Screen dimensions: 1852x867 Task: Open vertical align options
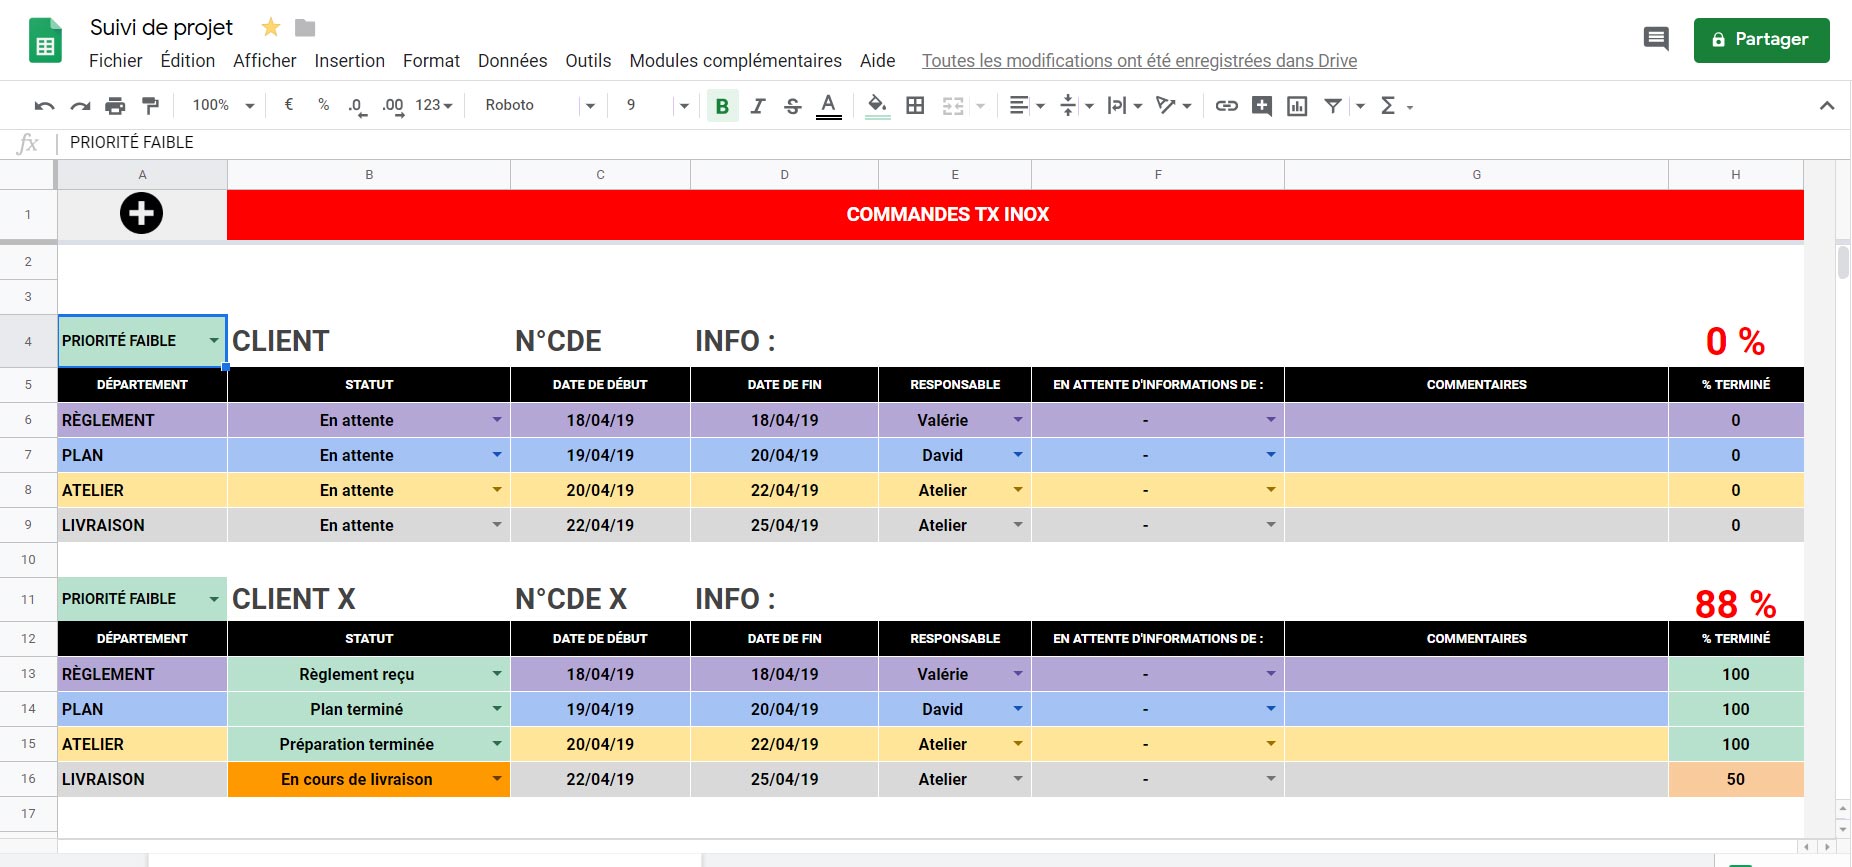(1075, 105)
